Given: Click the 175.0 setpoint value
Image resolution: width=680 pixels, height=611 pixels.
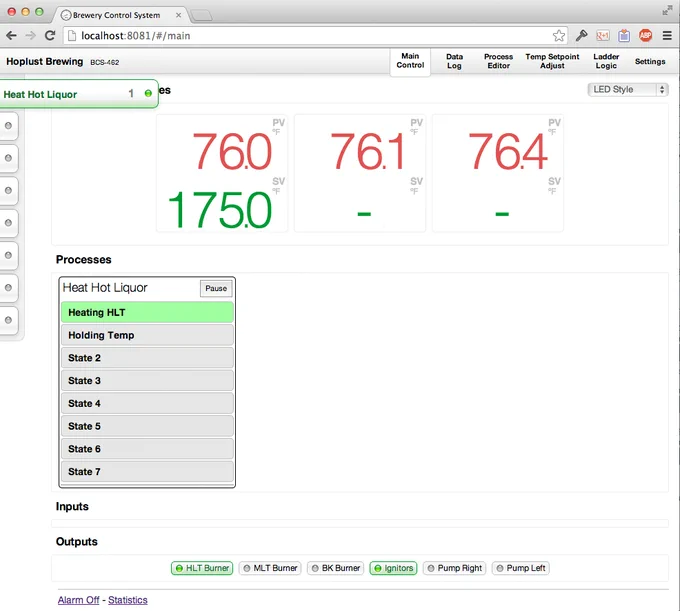Looking at the screenshot, I should [219, 210].
